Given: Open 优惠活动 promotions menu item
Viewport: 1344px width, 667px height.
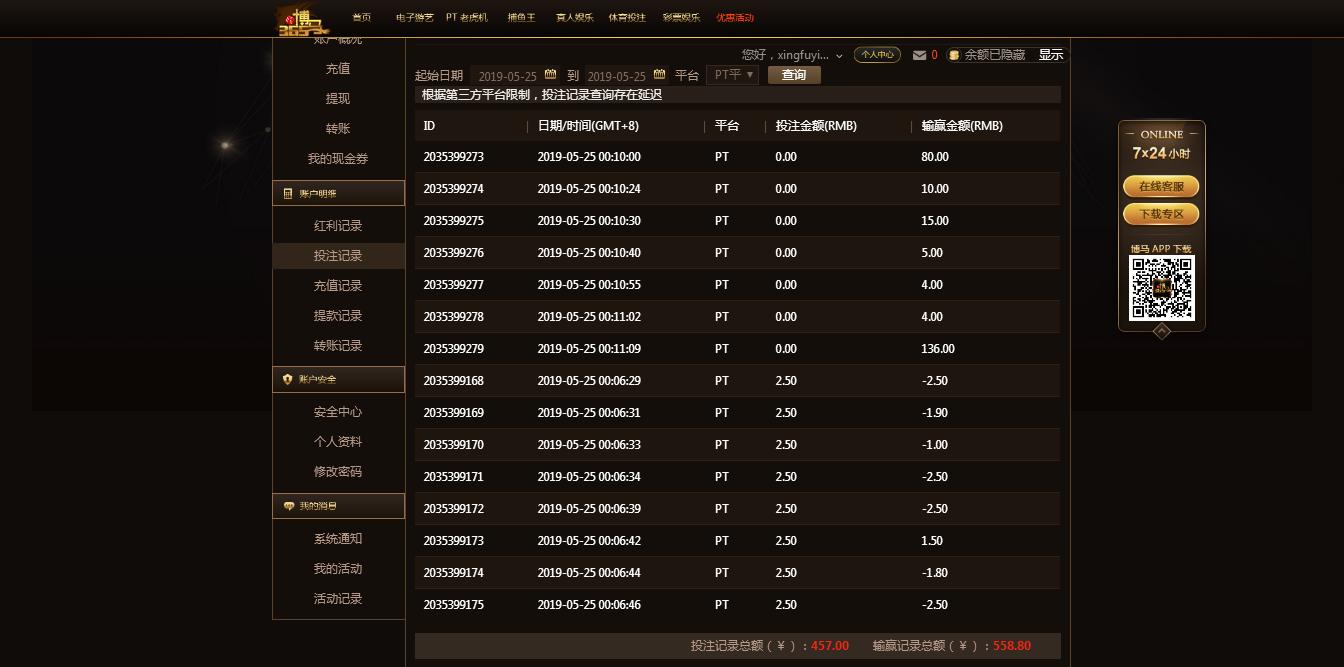Looking at the screenshot, I should [735, 18].
